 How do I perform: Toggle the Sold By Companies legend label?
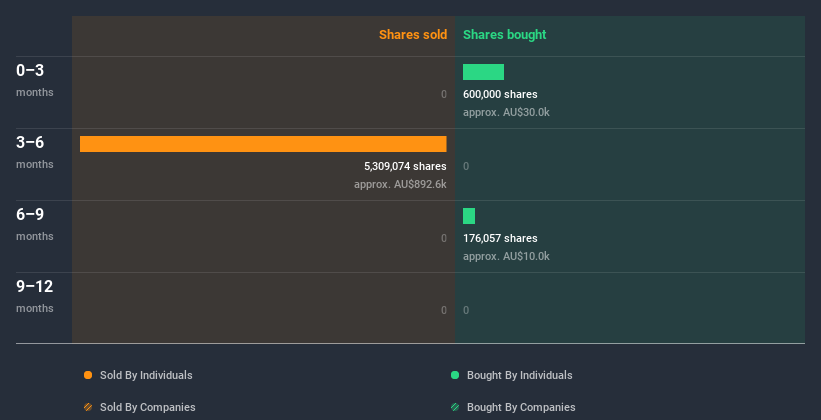point(148,407)
